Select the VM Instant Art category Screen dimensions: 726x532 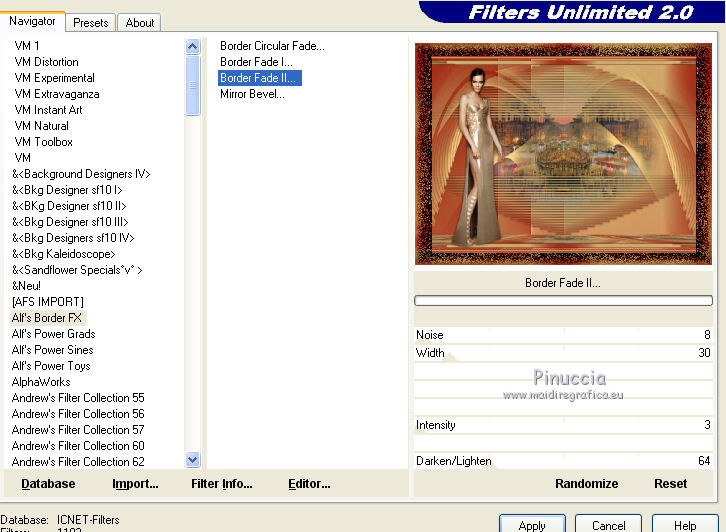click(x=49, y=110)
